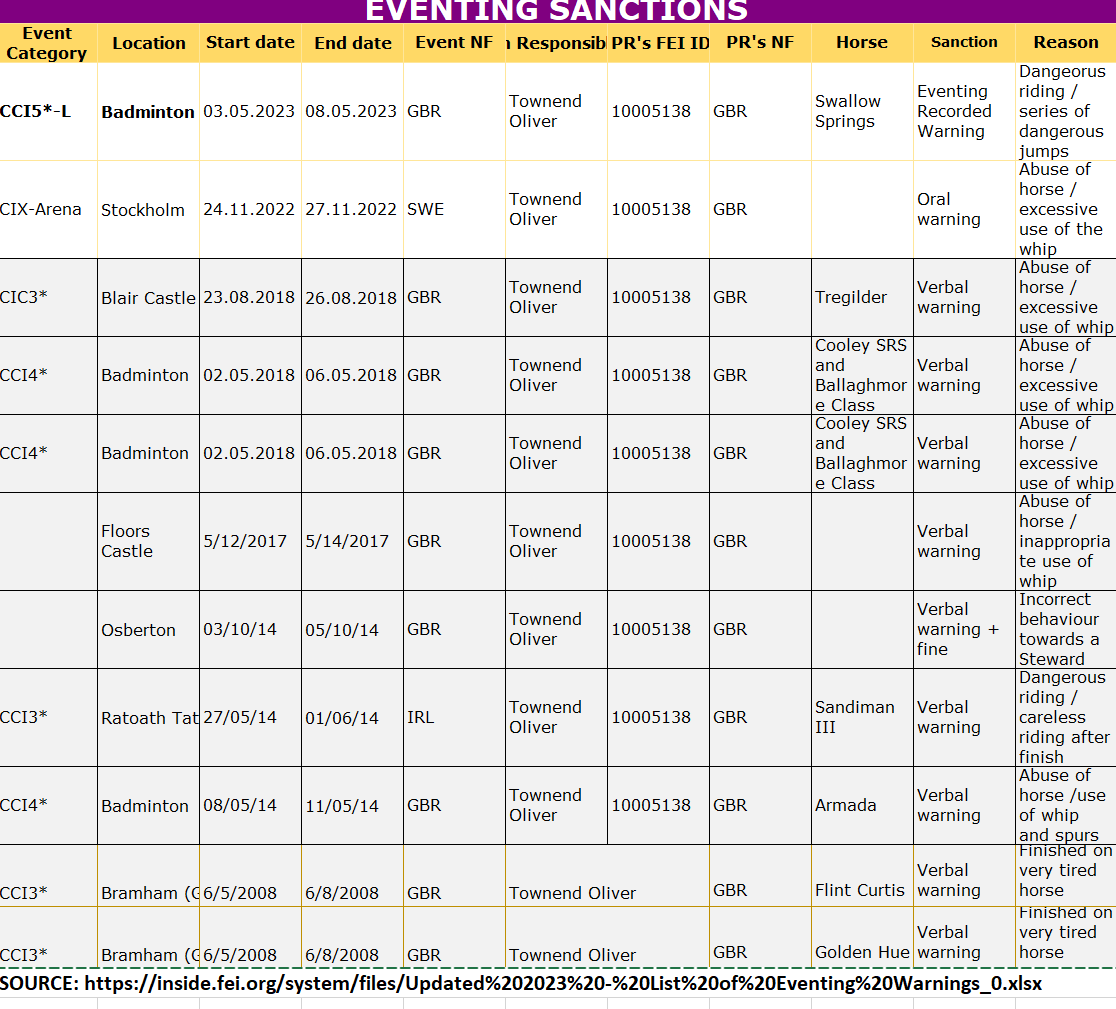Click the "Swallow Springs" horse cell
Viewport: 1116px width, 1009px height.
click(862, 112)
